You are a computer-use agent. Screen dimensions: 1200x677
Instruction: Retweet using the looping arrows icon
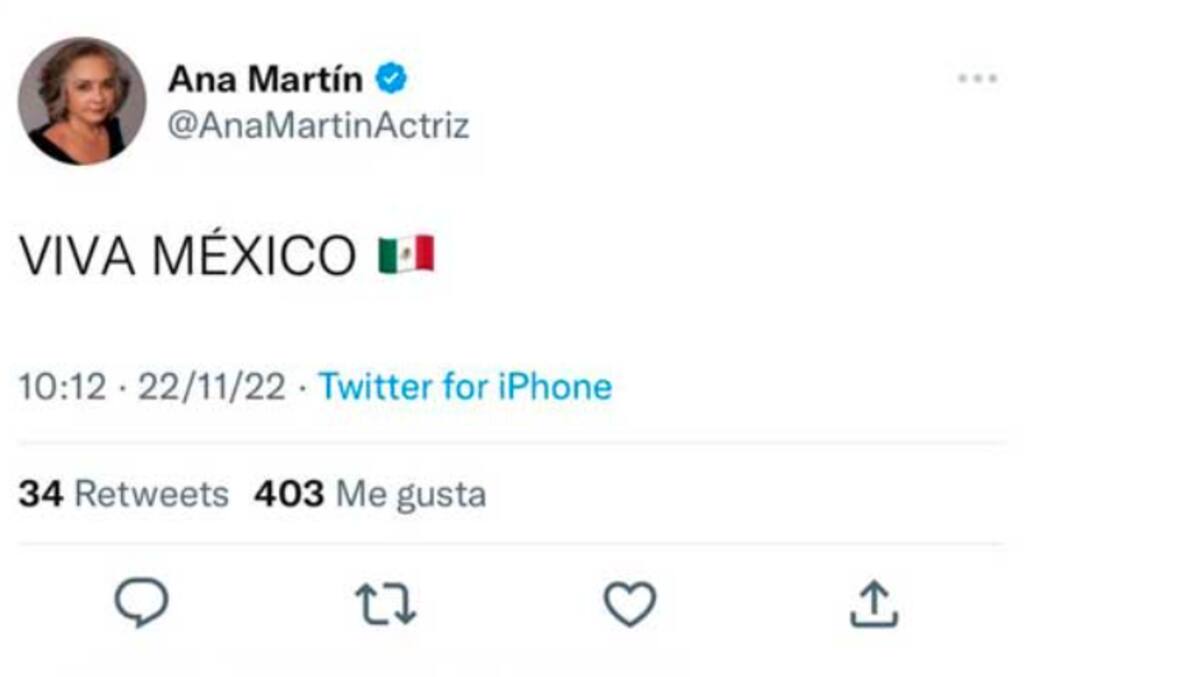click(x=387, y=605)
